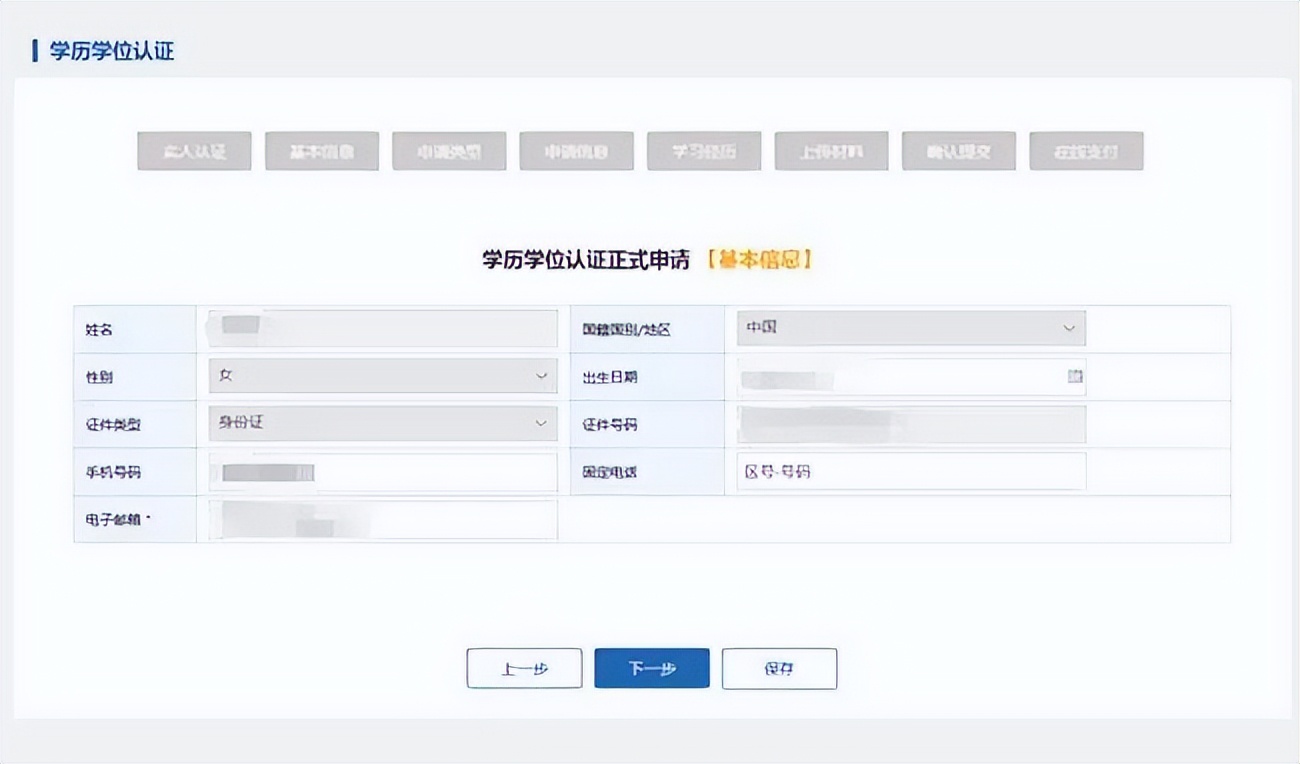Jump to the 学习经历 step
This screenshot has height=764, width=1300.
pyautogui.click(x=703, y=151)
